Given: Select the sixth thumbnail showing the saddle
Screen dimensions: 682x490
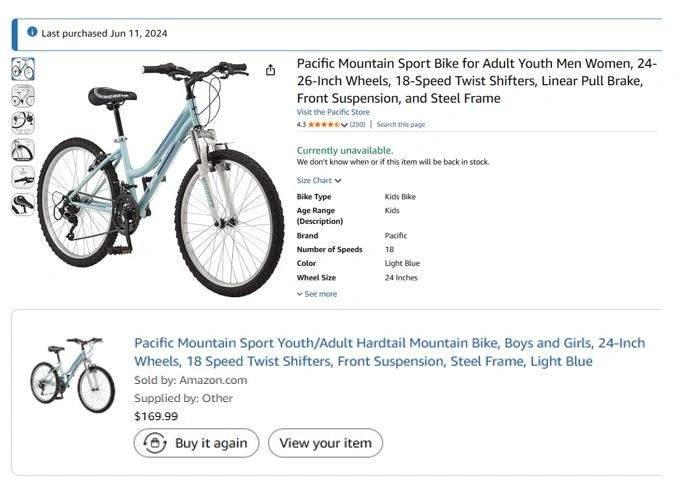Looking at the screenshot, I should coord(23,204).
